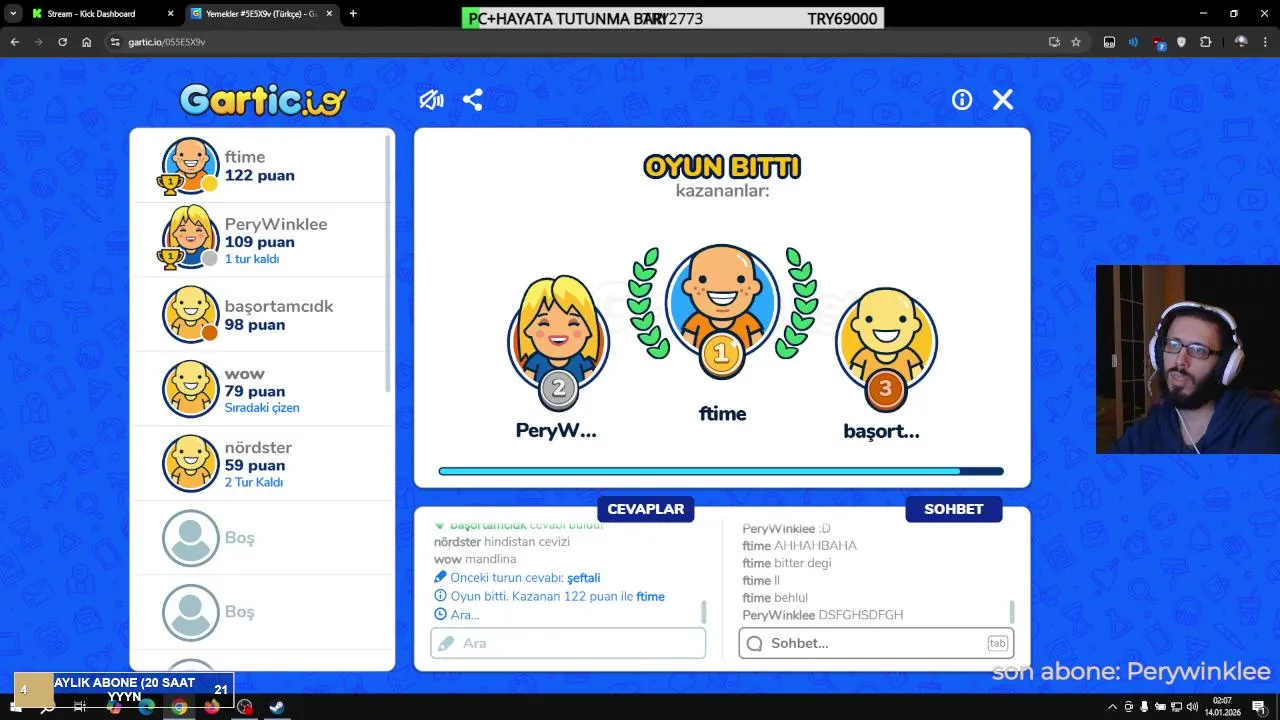Viewport: 1280px width, 720px height.
Task: Click the third place başort... podium avatar
Action: (886, 340)
